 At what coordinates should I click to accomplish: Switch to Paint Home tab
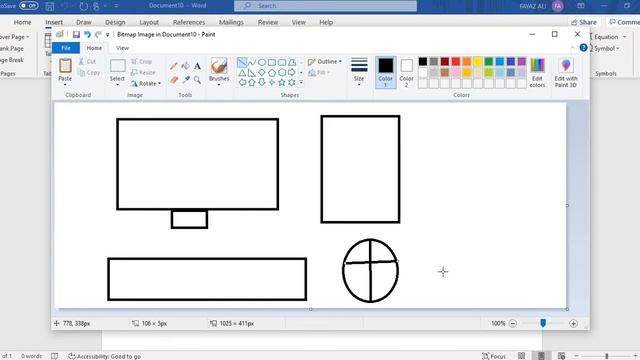click(94, 48)
